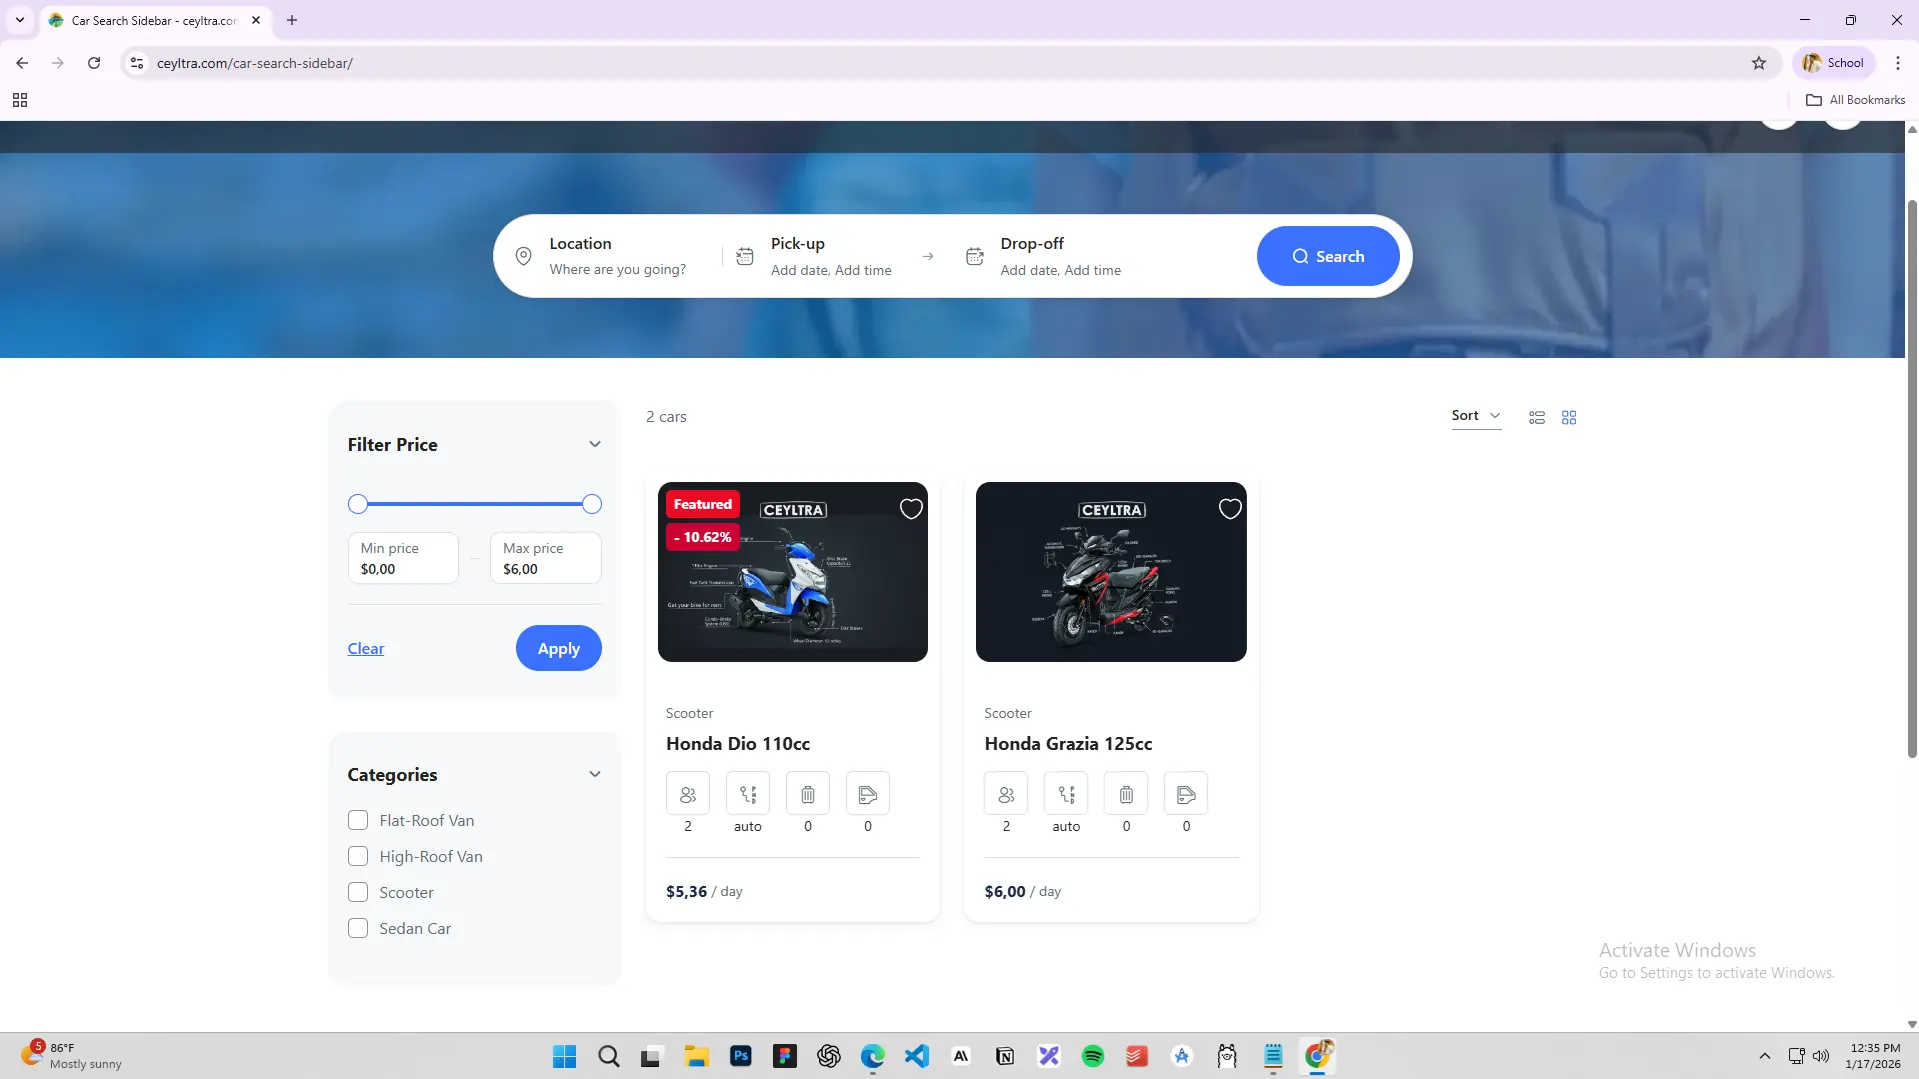Open Spotify from the taskbar
Screen dimensions: 1919x1079
pyautogui.click(x=1093, y=1056)
